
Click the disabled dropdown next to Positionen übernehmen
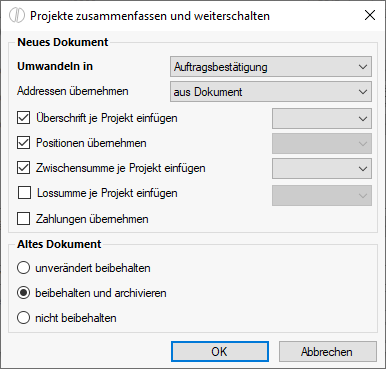[322, 144]
